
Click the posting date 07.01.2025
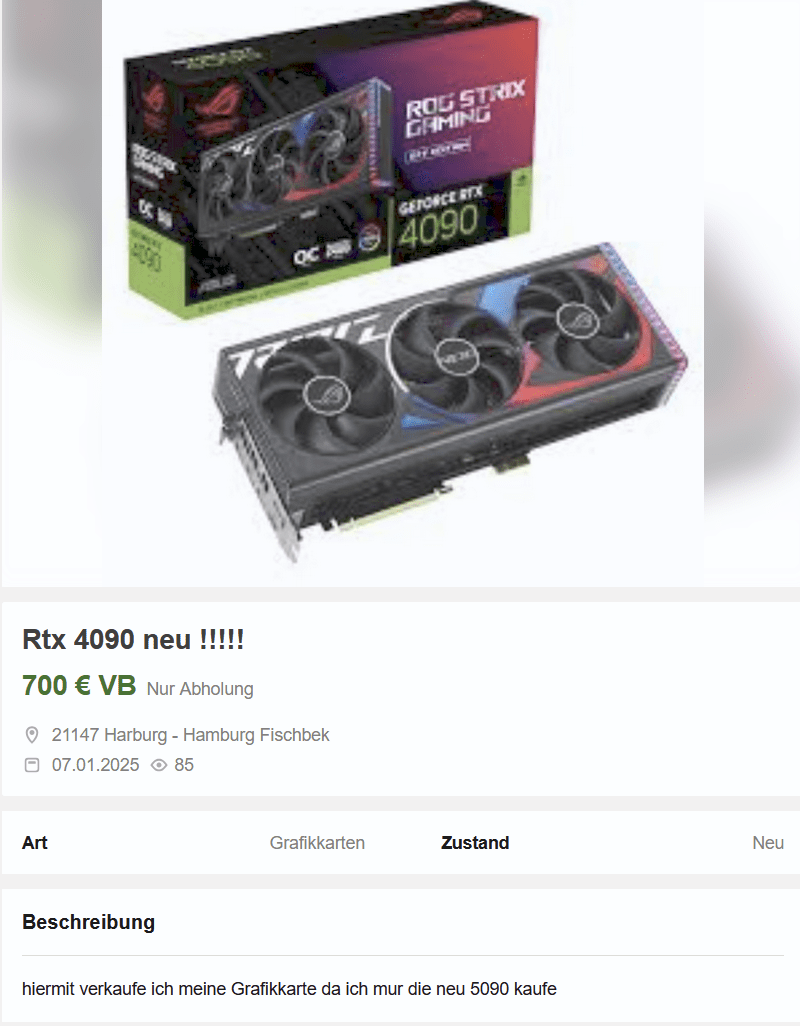pos(96,765)
